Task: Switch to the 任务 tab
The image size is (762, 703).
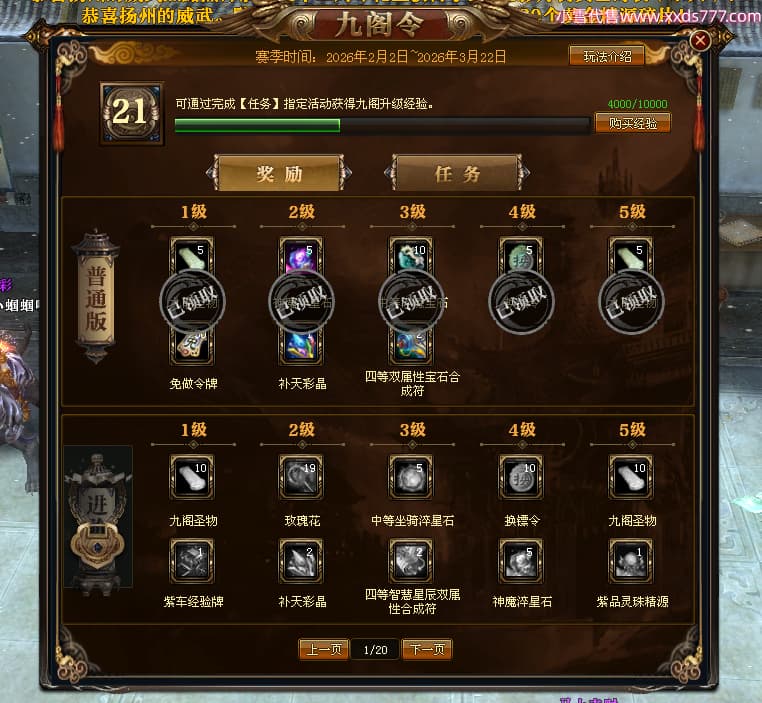Action: [457, 173]
